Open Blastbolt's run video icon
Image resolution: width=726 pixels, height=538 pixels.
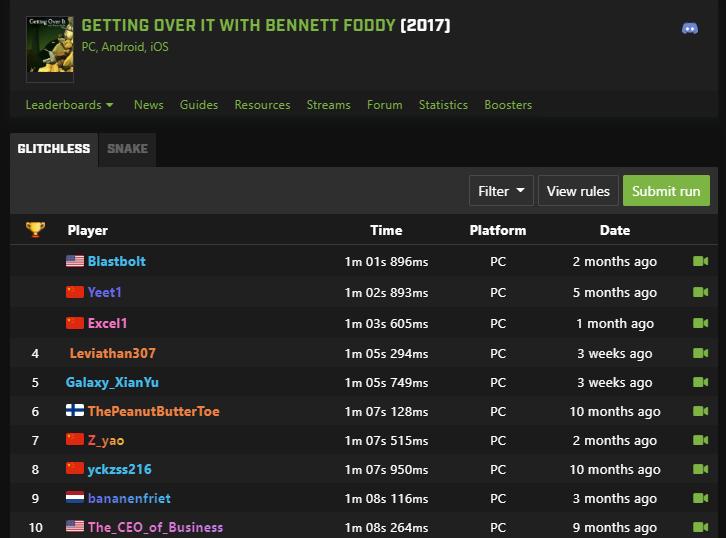[700, 262]
